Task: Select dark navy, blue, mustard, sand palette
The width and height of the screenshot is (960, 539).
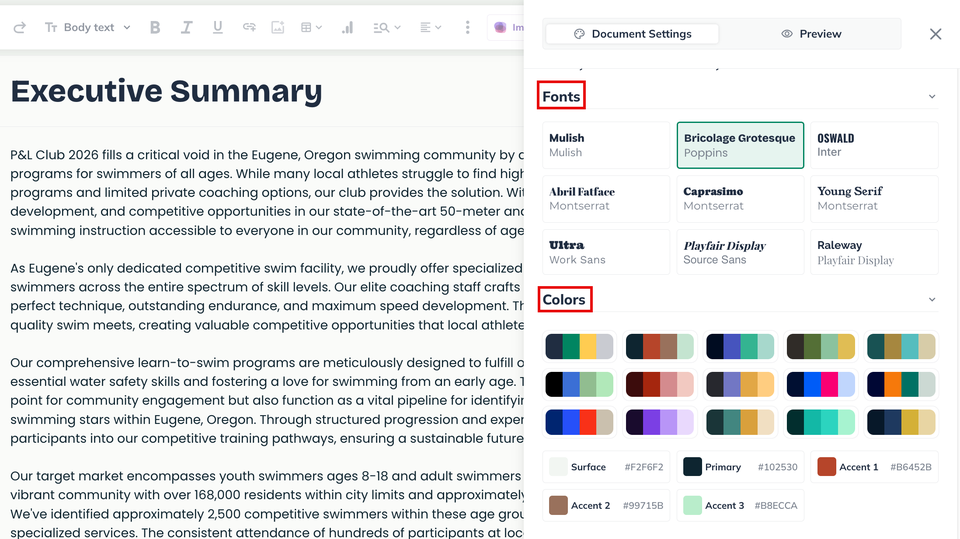Action: coord(901,423)
